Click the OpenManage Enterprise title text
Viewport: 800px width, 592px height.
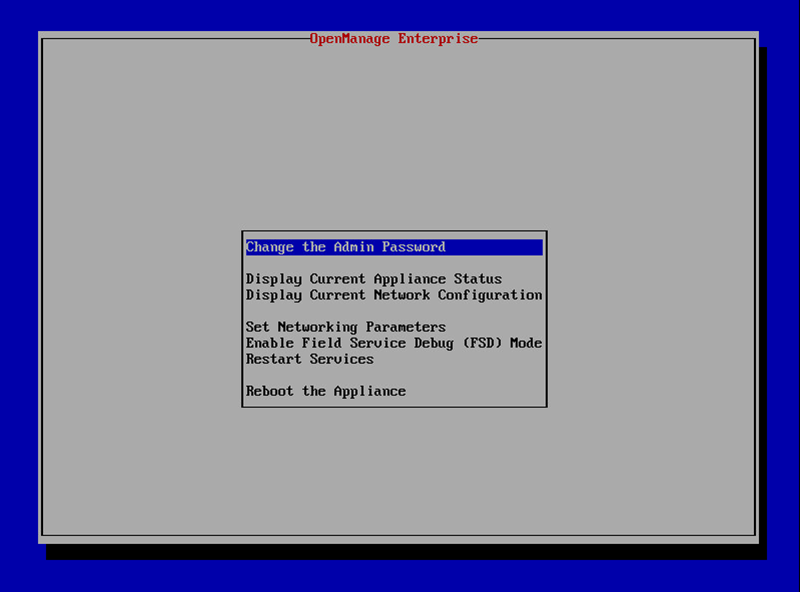tap(393, 39)
